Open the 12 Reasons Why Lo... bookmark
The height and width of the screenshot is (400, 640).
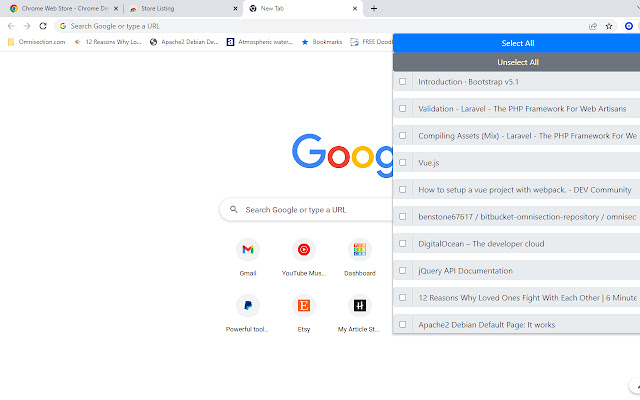pos(108,42)
